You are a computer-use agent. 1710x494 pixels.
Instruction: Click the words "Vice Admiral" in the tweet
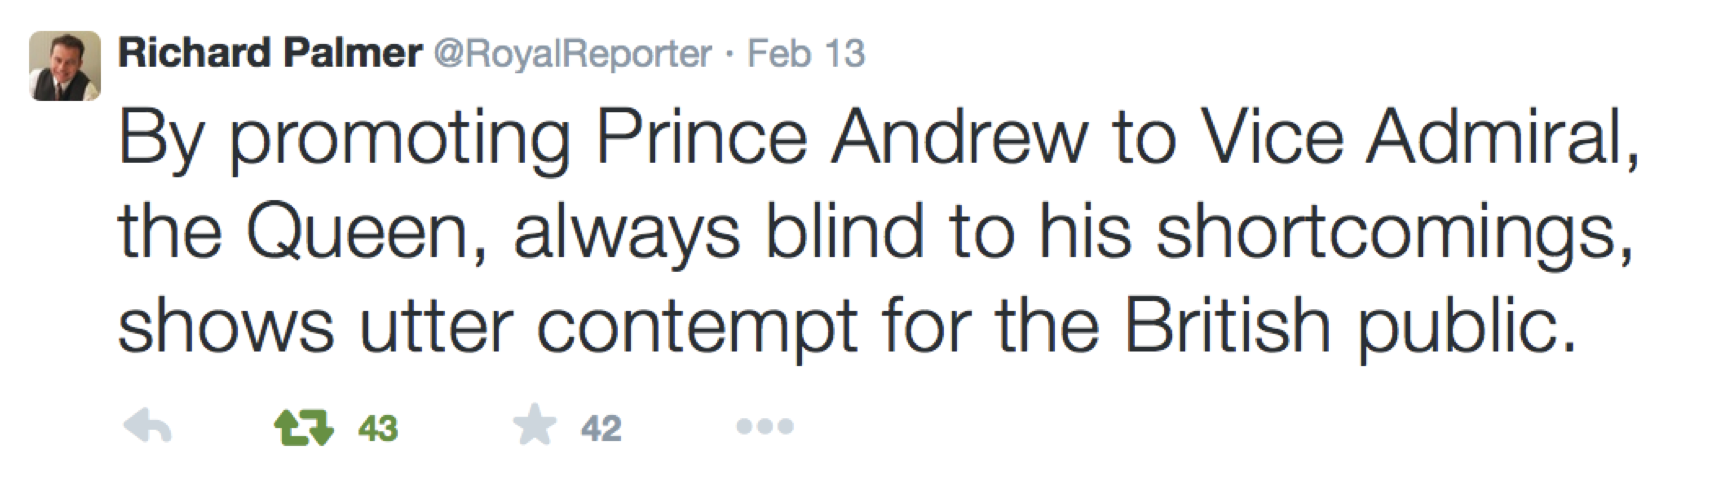[x=1416, y=137]
